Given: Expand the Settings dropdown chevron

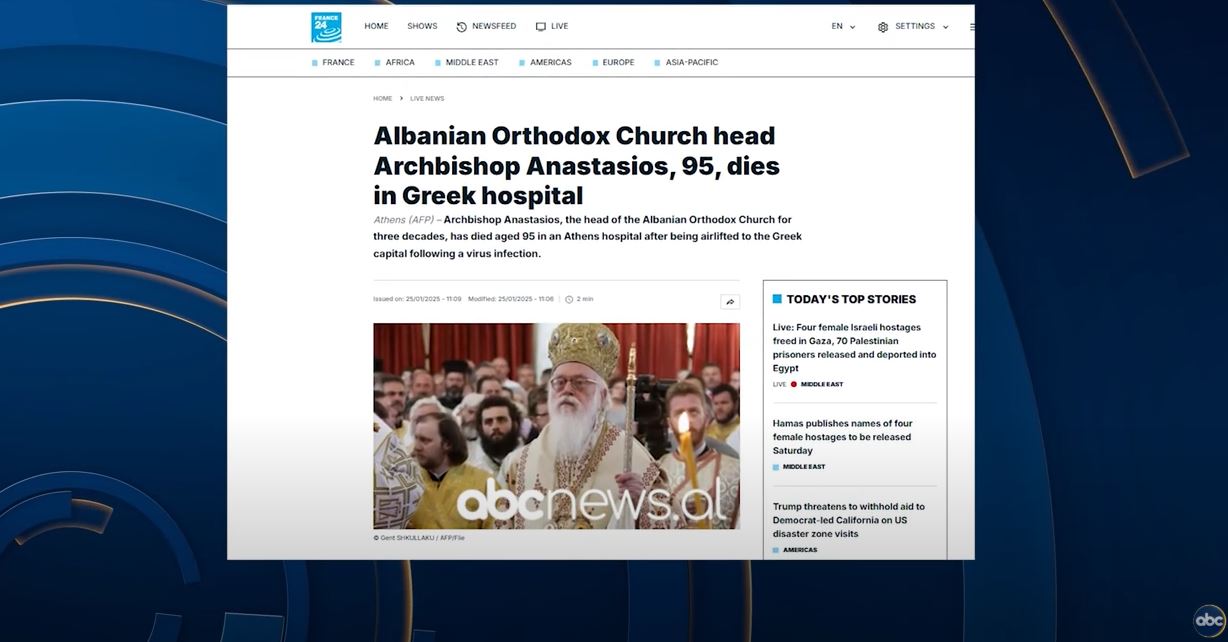Looking at the screenshot, I should coord(945,27).
